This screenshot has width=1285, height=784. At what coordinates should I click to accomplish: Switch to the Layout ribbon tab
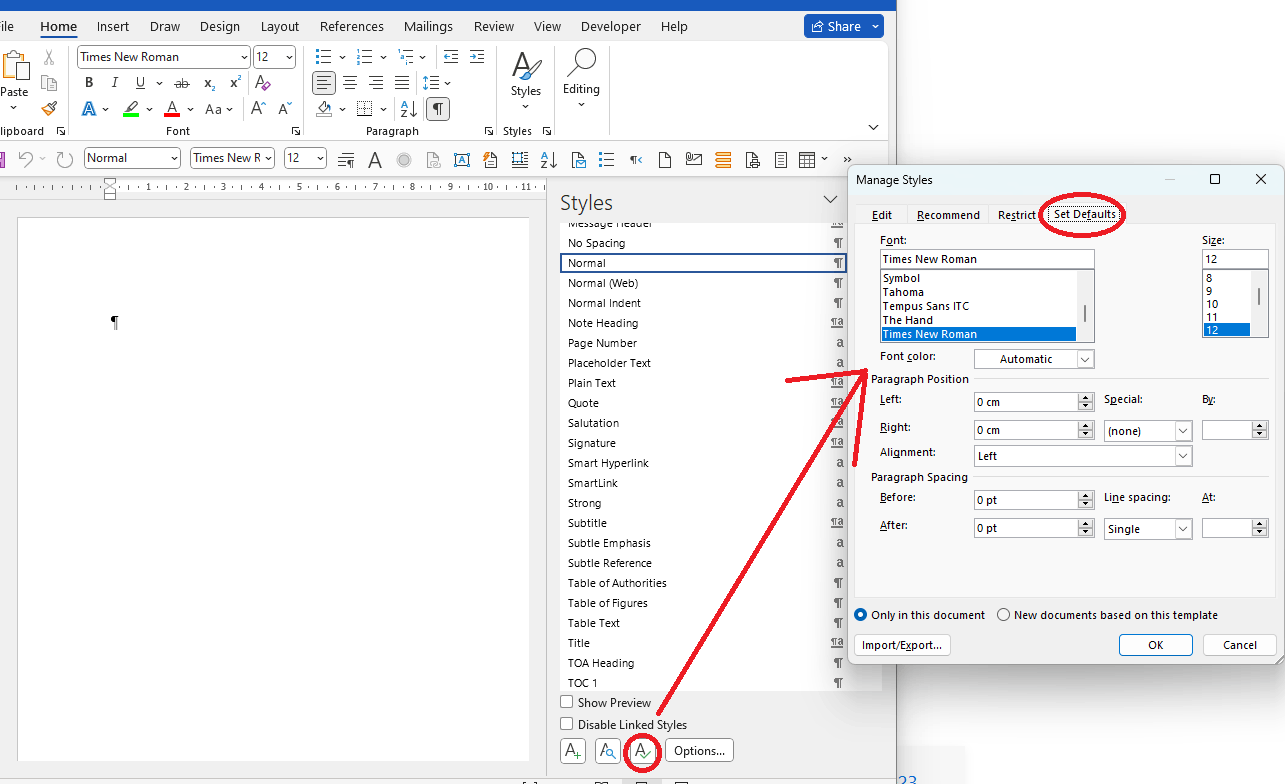click(x=280, y=27)
